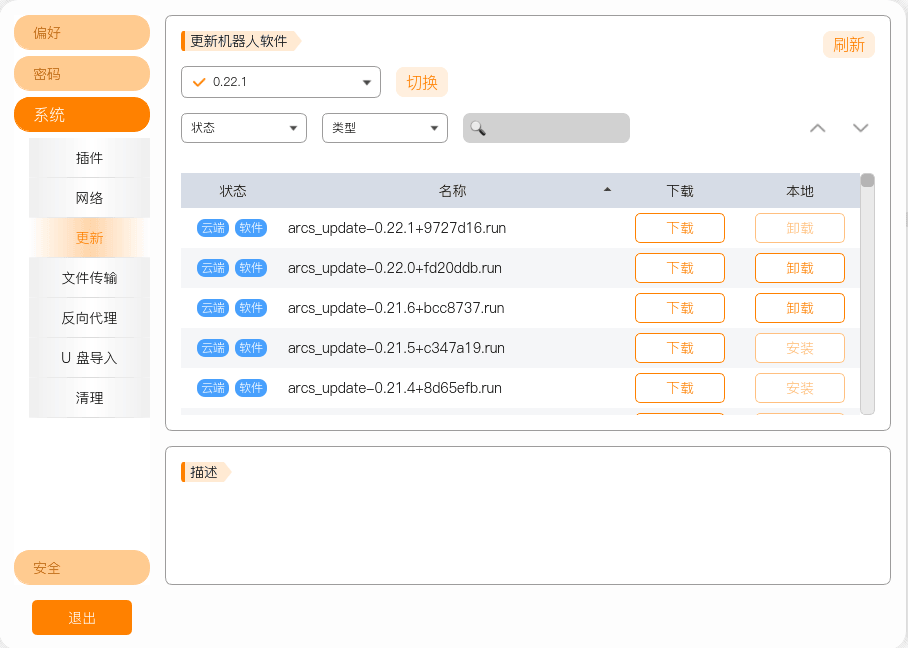Click the down chevron arrow icon
The height and width of the screenshot is (648, 908).
pyautogui.click(x=861, y=128)
